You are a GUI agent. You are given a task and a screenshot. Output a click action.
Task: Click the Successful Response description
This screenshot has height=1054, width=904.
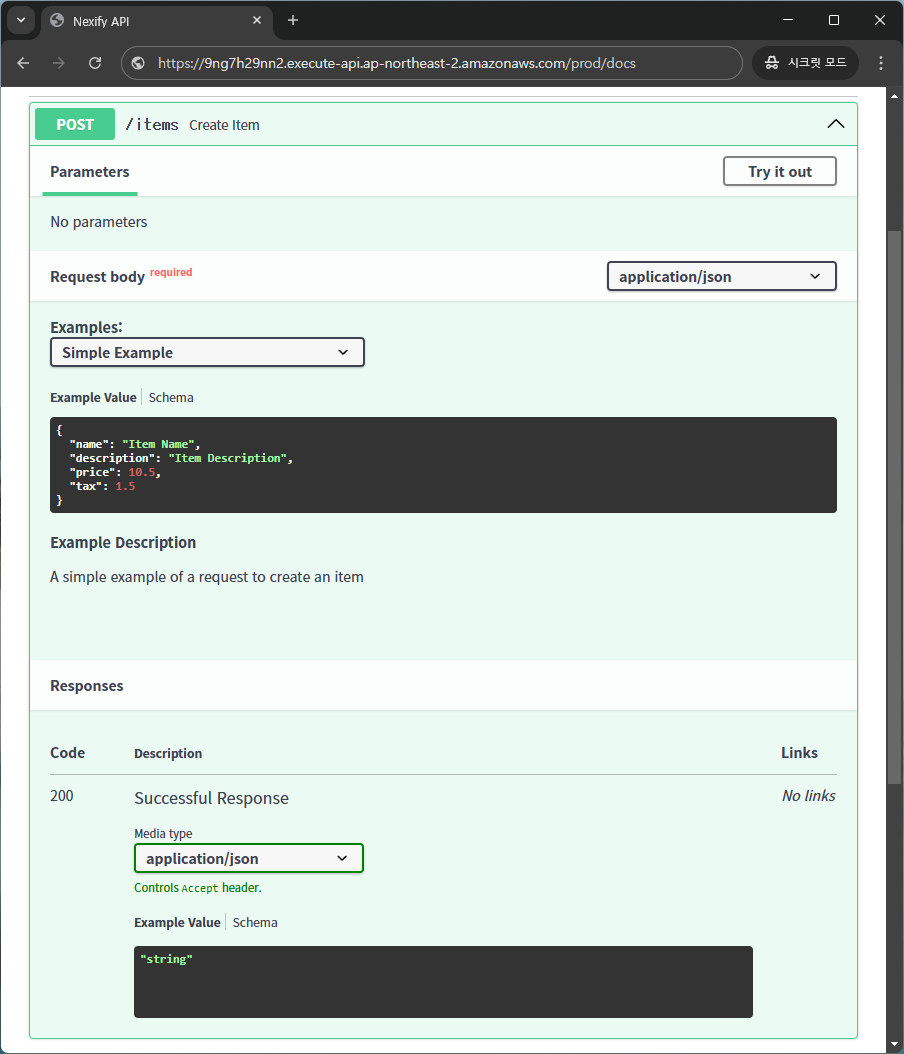click(x=211, y=798)
